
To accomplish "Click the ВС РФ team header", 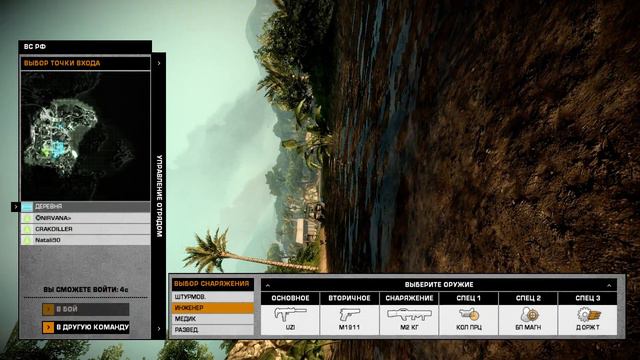I will [x=85, y=47].
